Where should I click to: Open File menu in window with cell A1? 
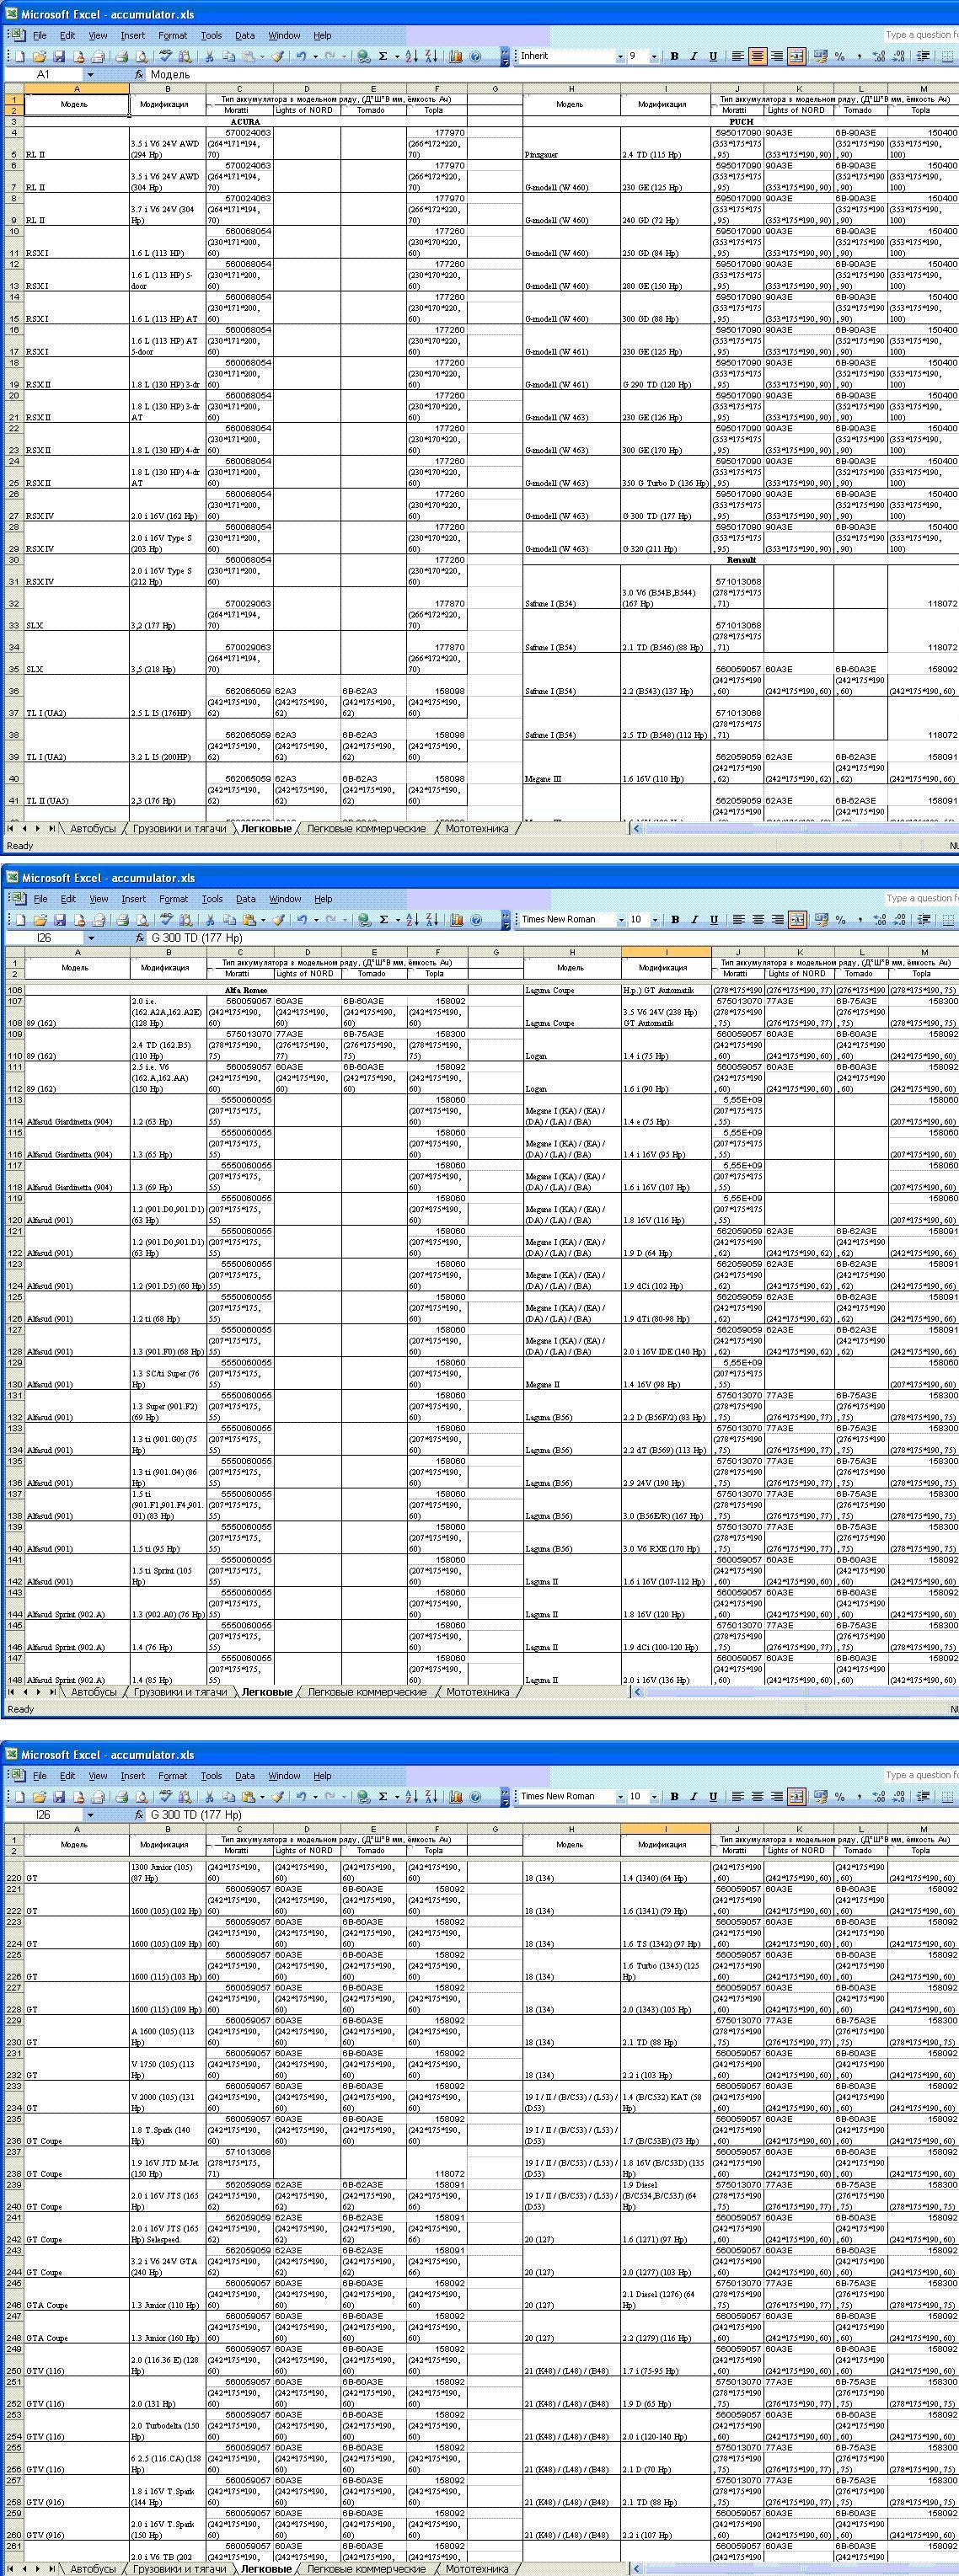[40, 35]
